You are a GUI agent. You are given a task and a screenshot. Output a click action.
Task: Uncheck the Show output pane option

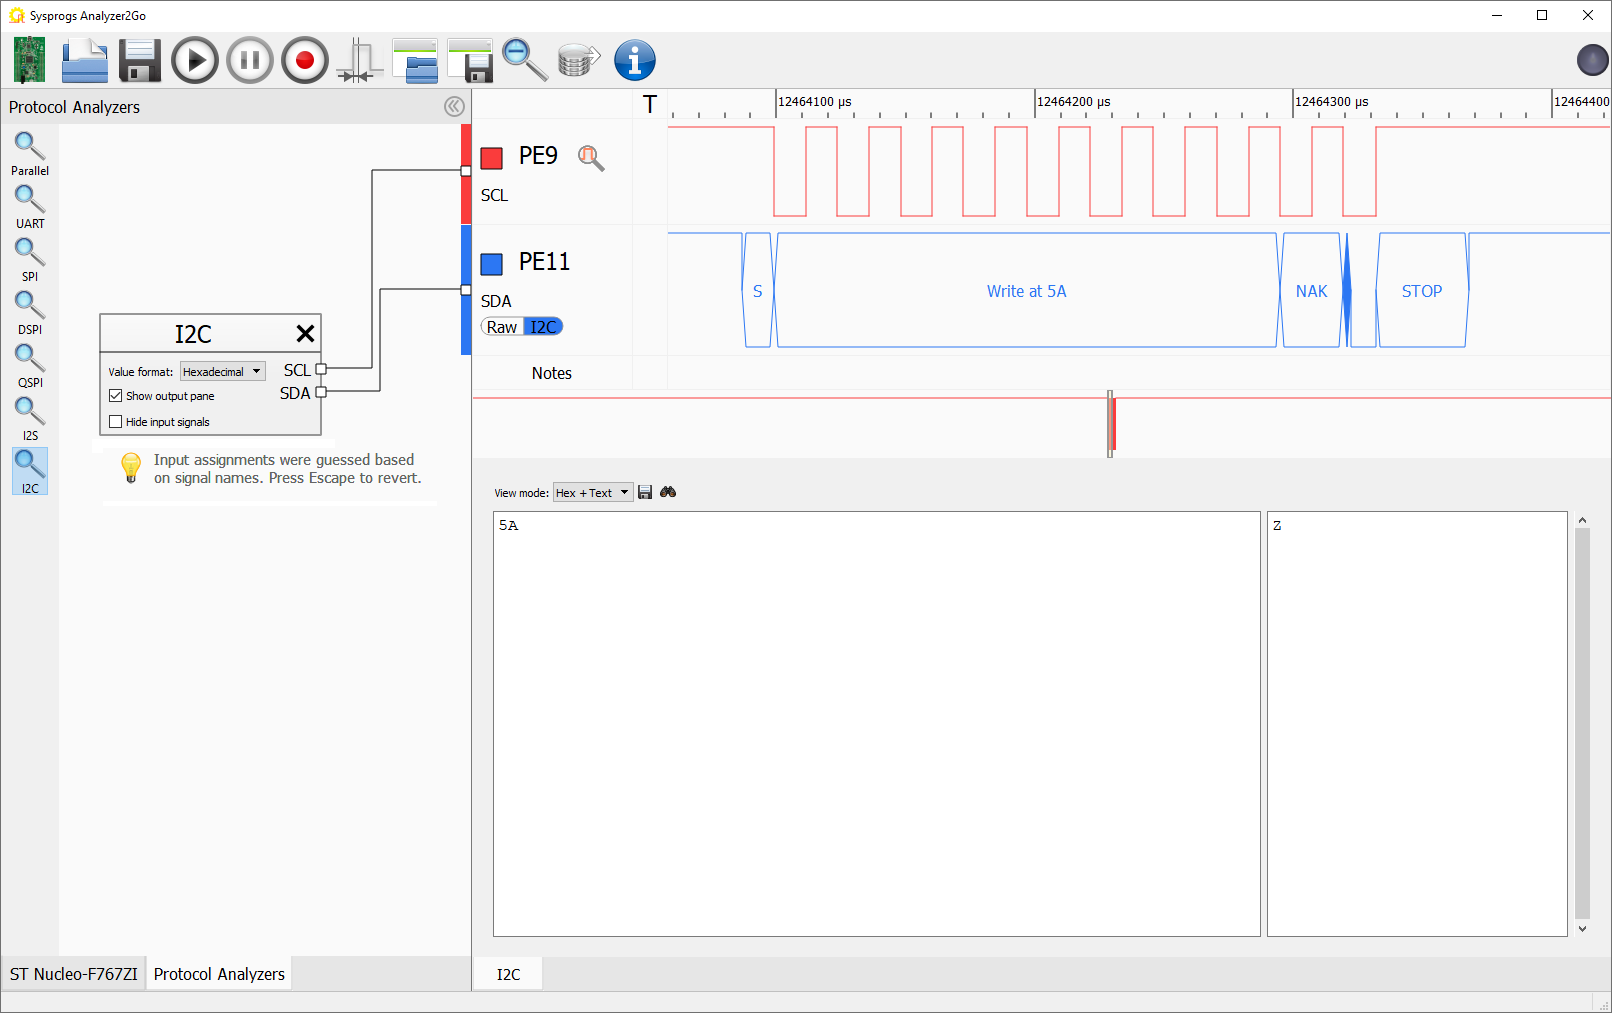pos(115,395)
